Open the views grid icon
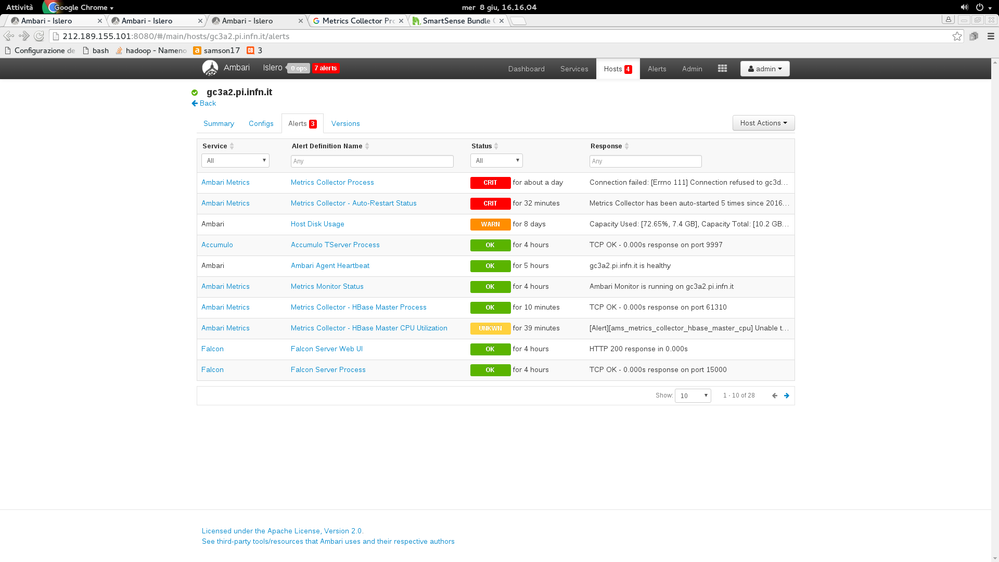This screenshot has height=562, width=999. [x=722, y=68]
